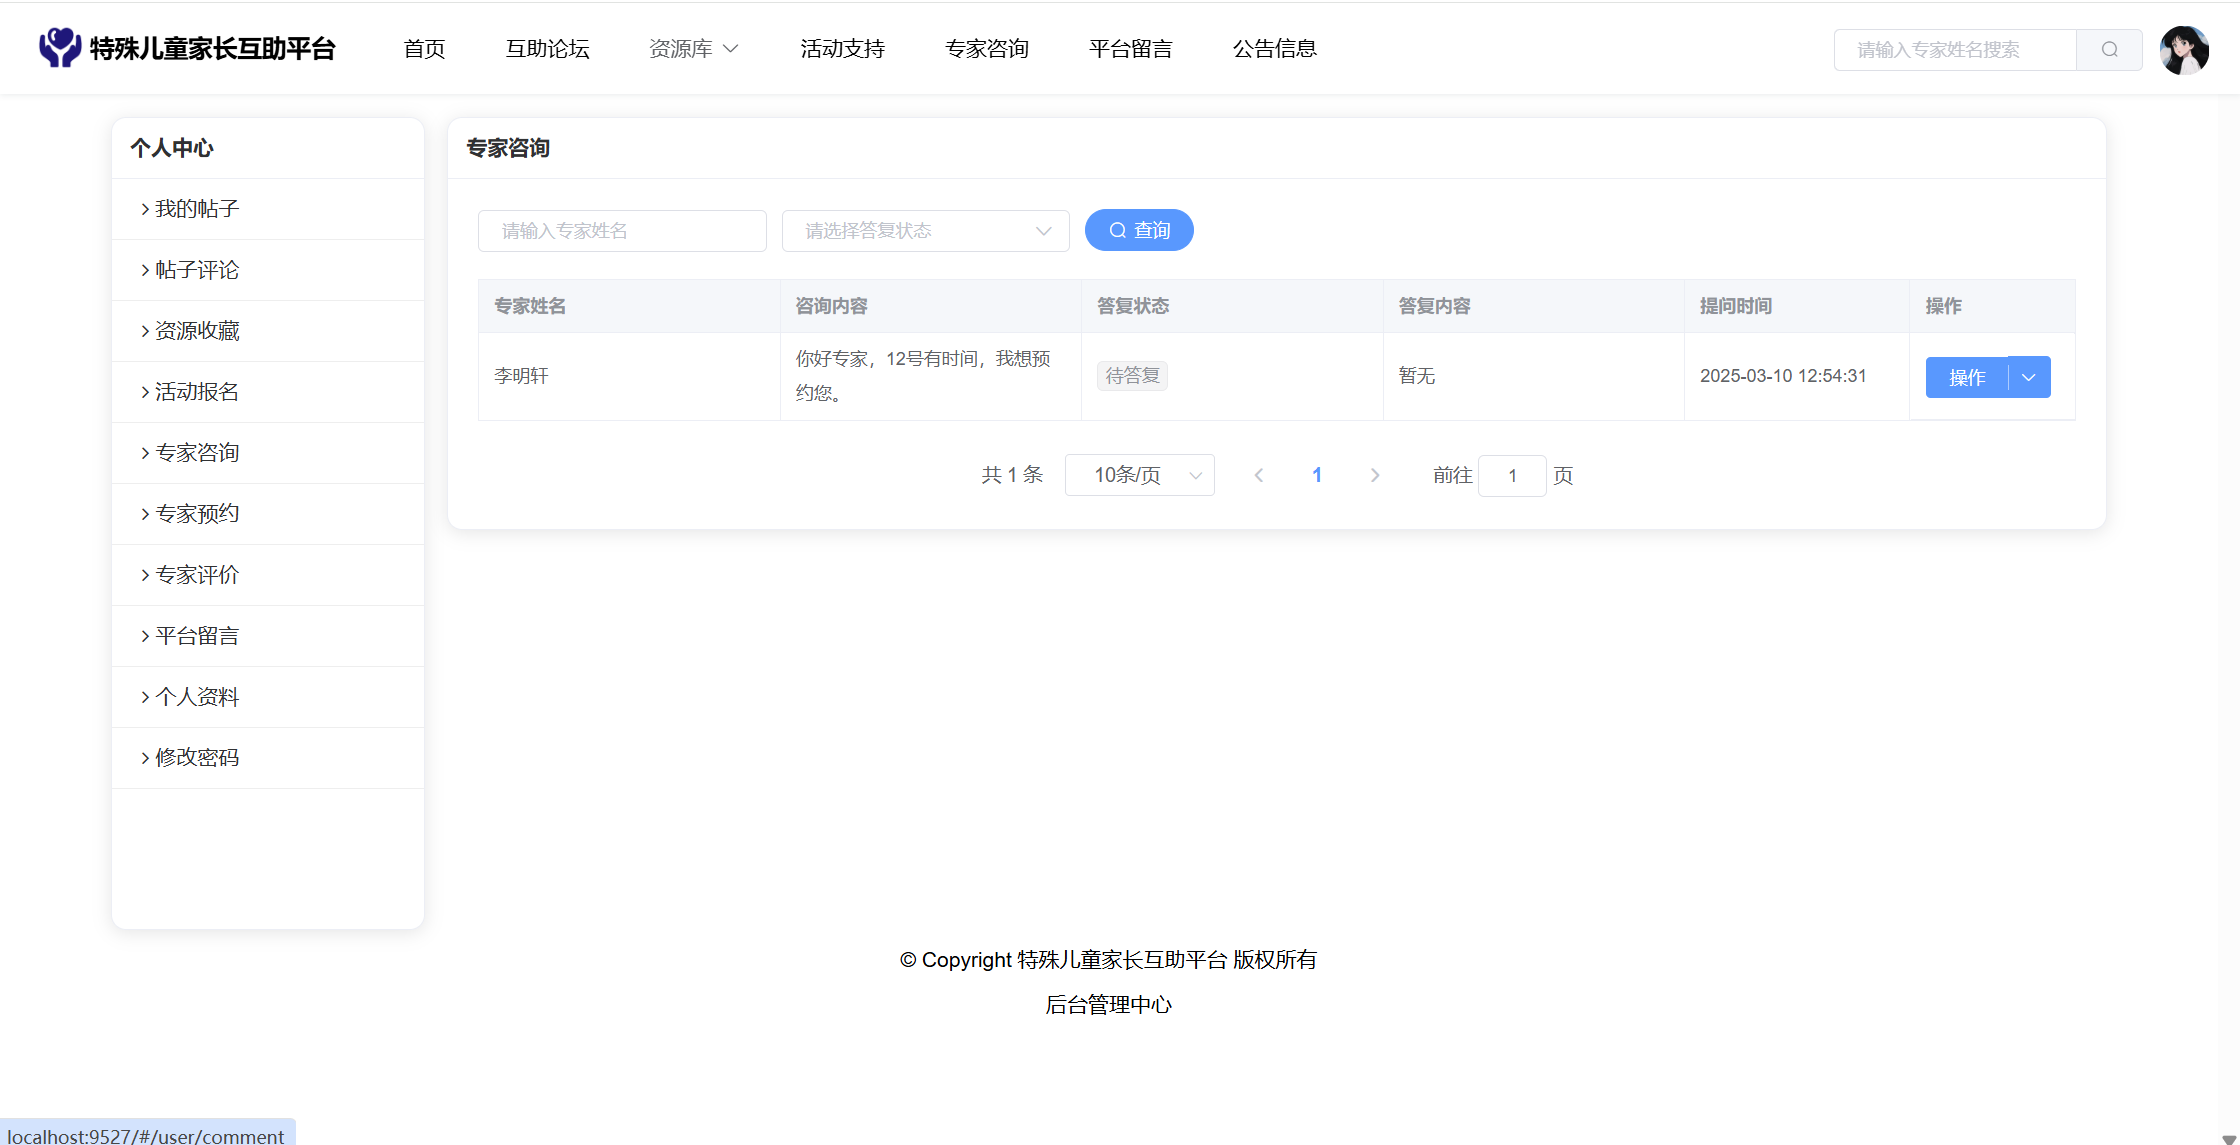The width and height of the screenshot is (2240, 1145).
Task: Focus the 请输入专家姓名 filter input
Action: point(622,231)
